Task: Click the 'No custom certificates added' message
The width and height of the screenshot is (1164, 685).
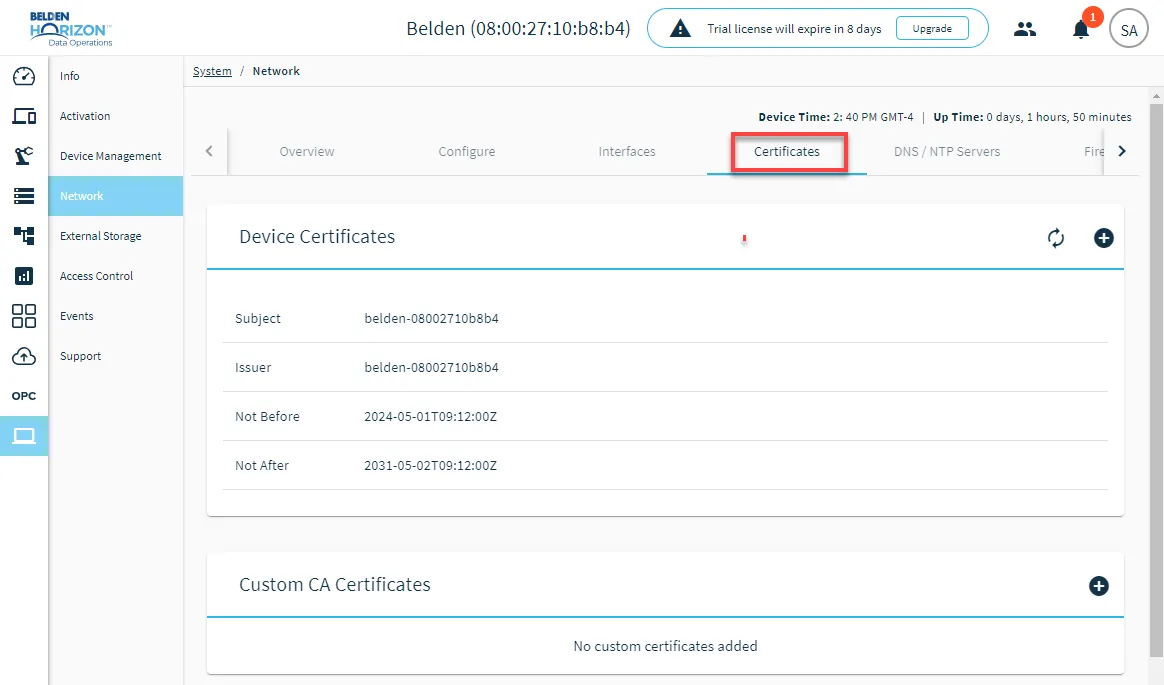Action: pos(665,646)
